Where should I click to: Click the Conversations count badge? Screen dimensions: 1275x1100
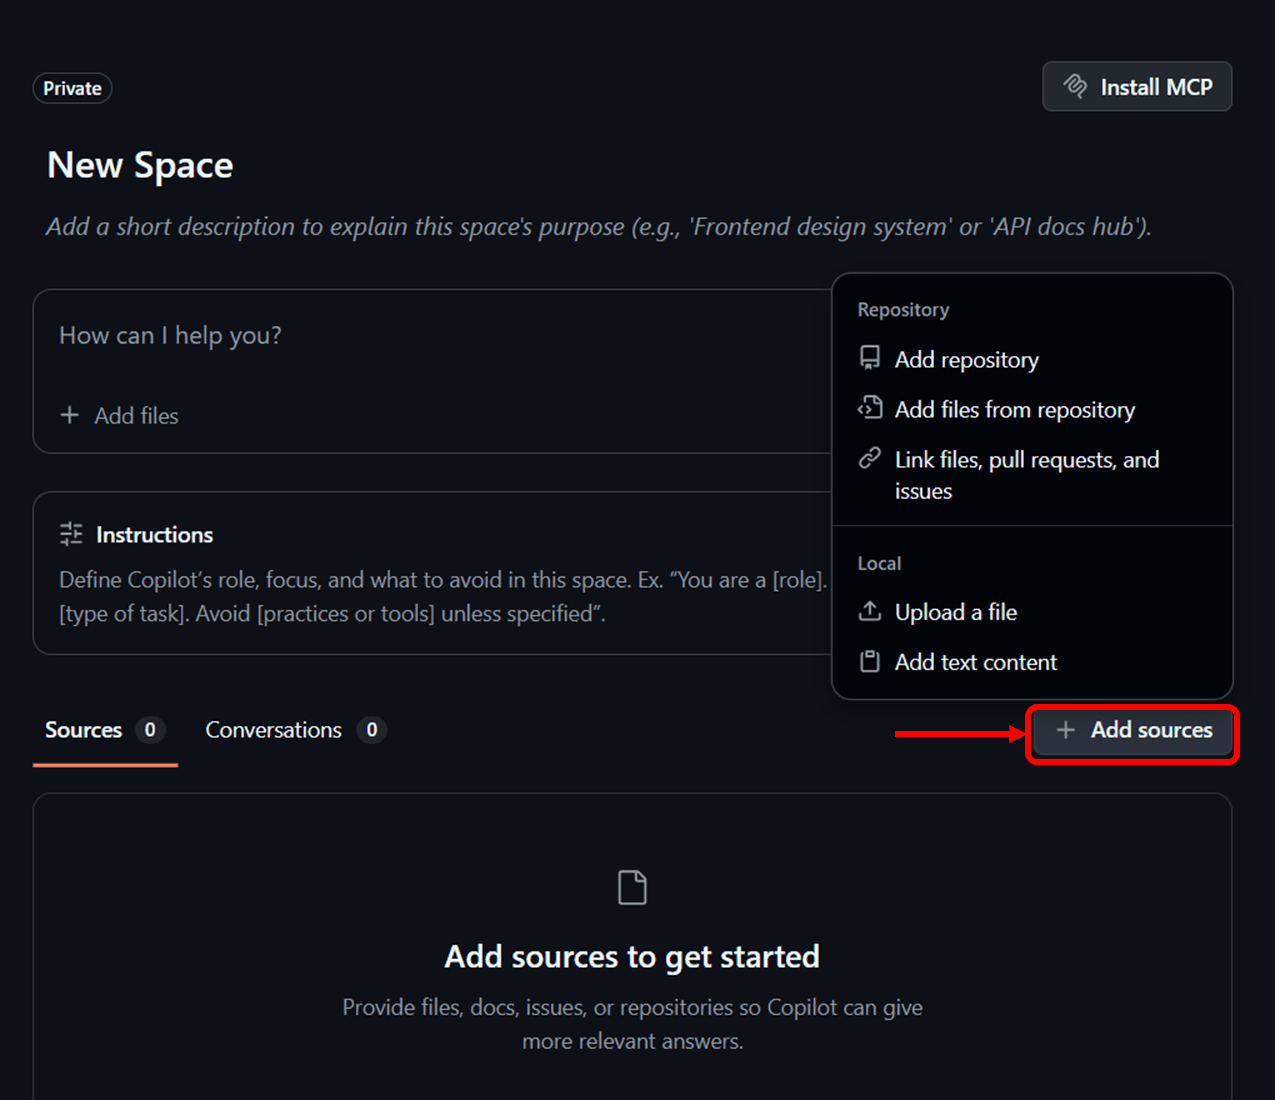(x=371, y=730)
